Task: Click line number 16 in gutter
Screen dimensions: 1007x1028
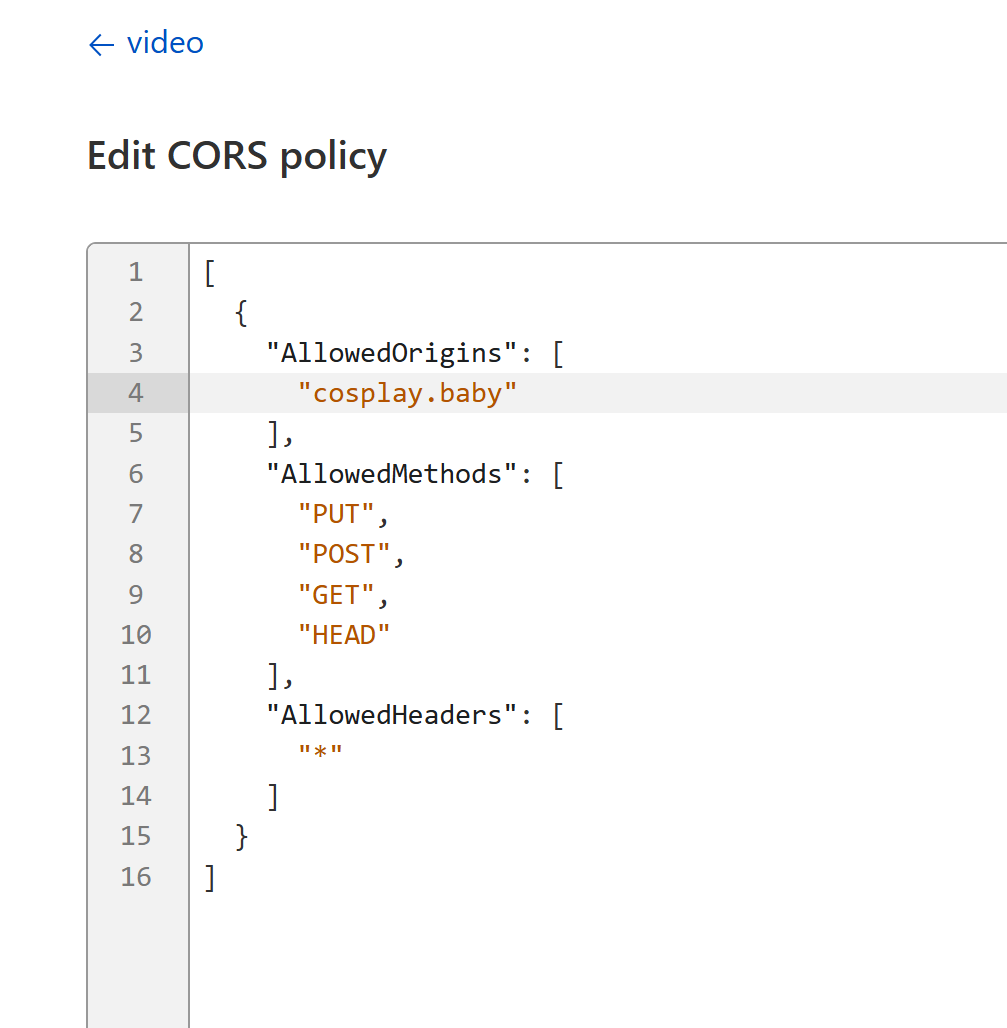Action: 136,877
